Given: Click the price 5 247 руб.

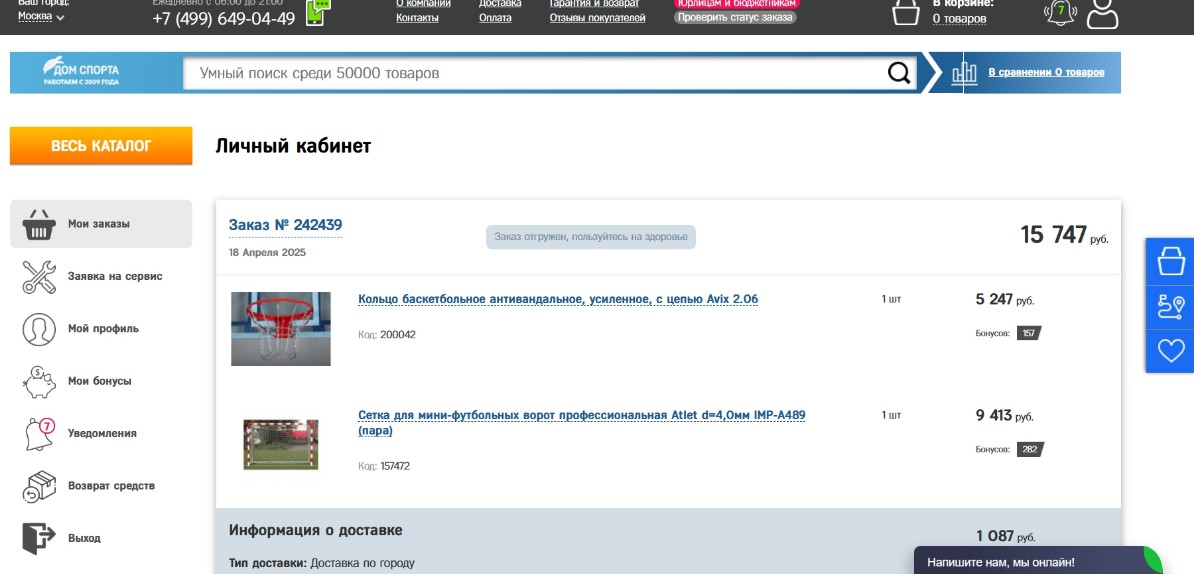Looking at the screenshot, I should point(1005,299).
